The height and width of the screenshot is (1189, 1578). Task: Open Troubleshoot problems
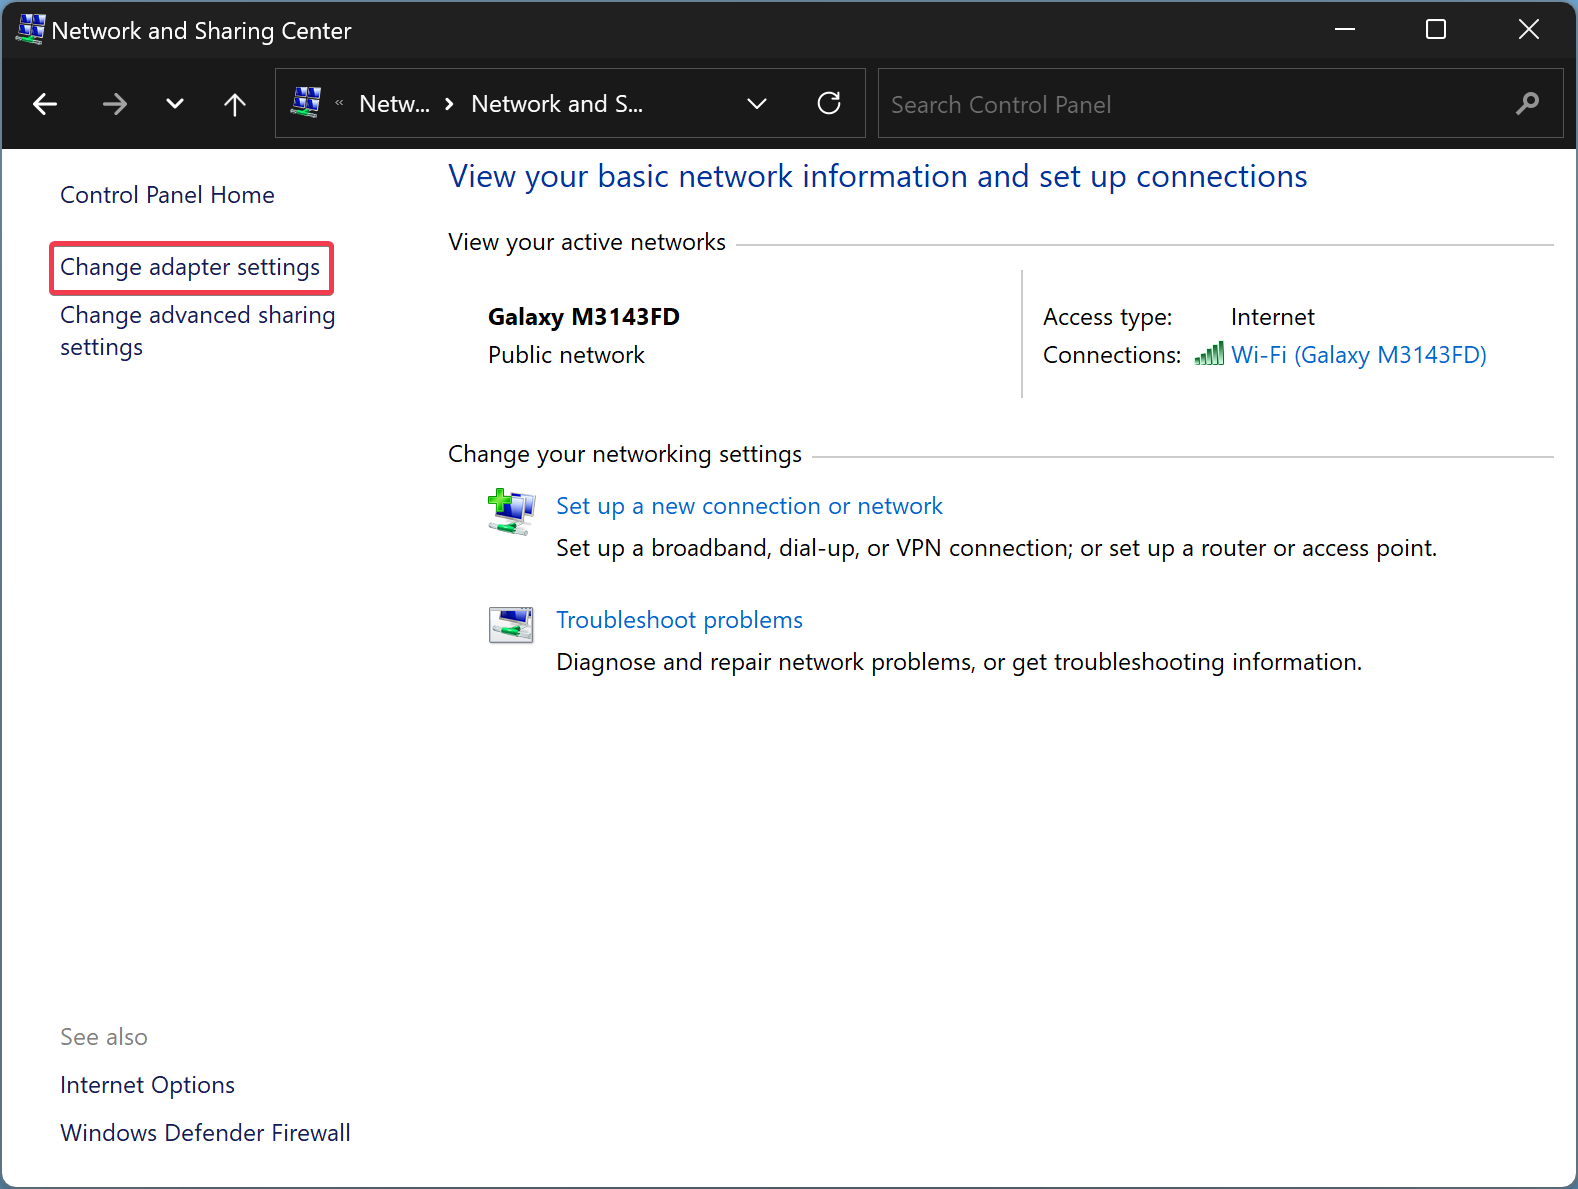click(x=679, y=620)
